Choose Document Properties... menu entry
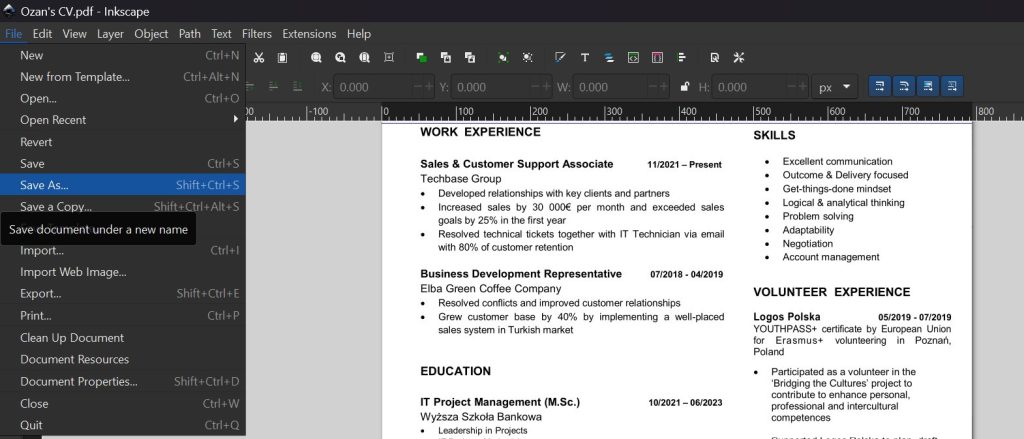 pyautogui.click(x=123, y=382)
